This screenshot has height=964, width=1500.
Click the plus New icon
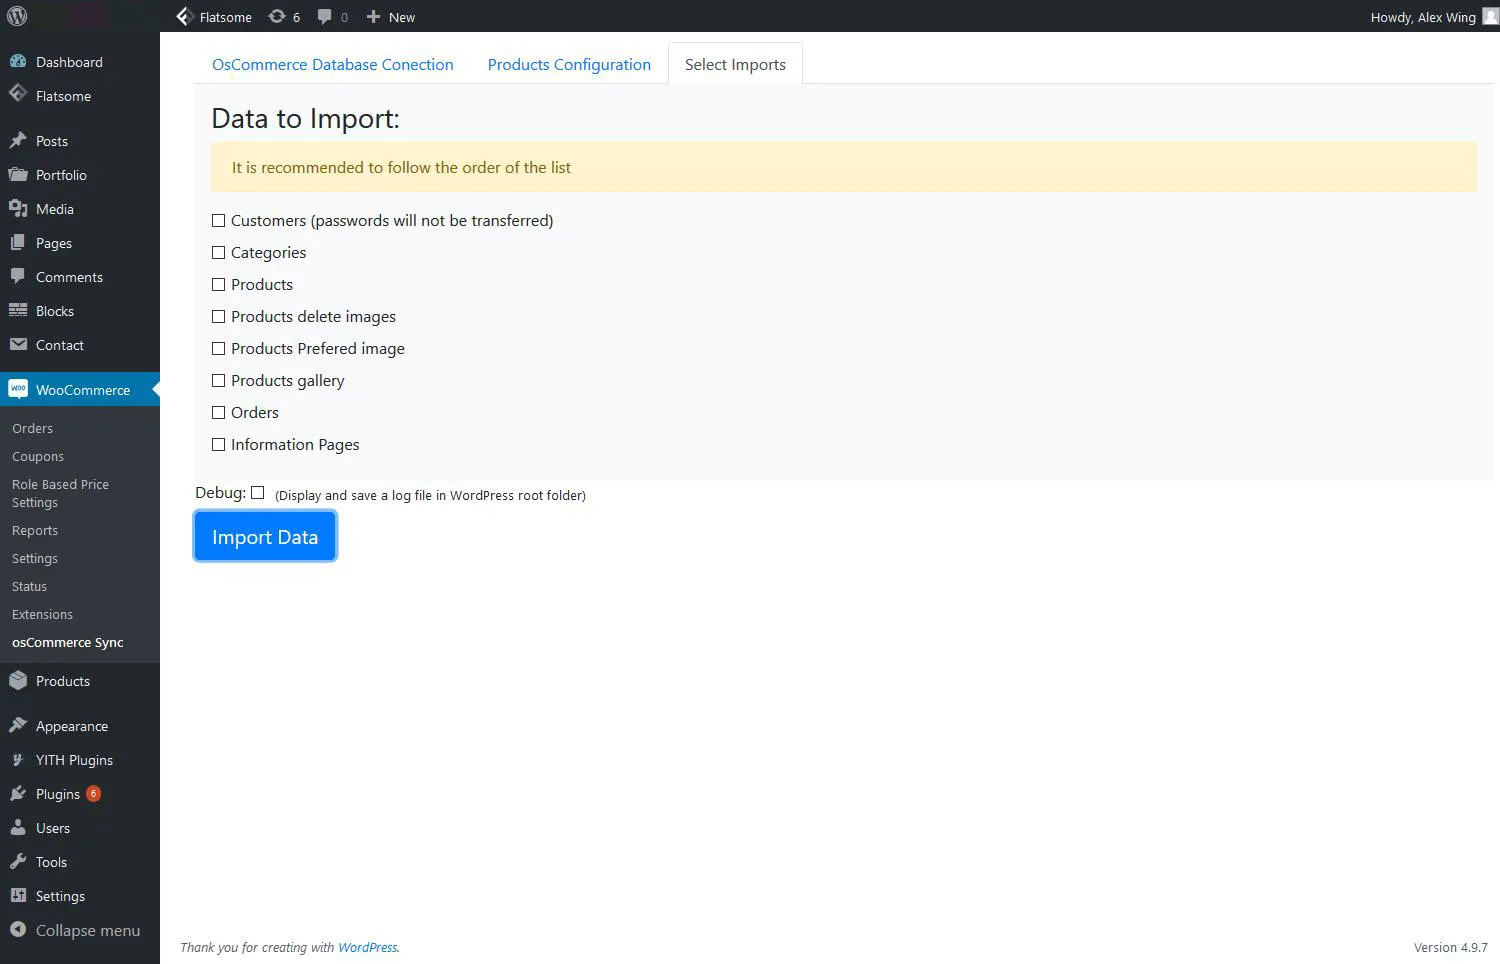point(373,16)
